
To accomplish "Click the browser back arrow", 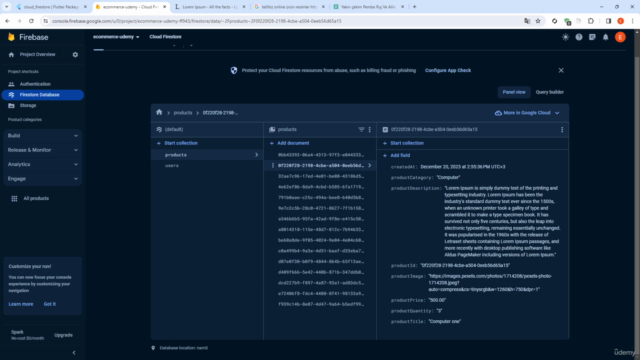I will pyautogui.click(x=7, y=21).
